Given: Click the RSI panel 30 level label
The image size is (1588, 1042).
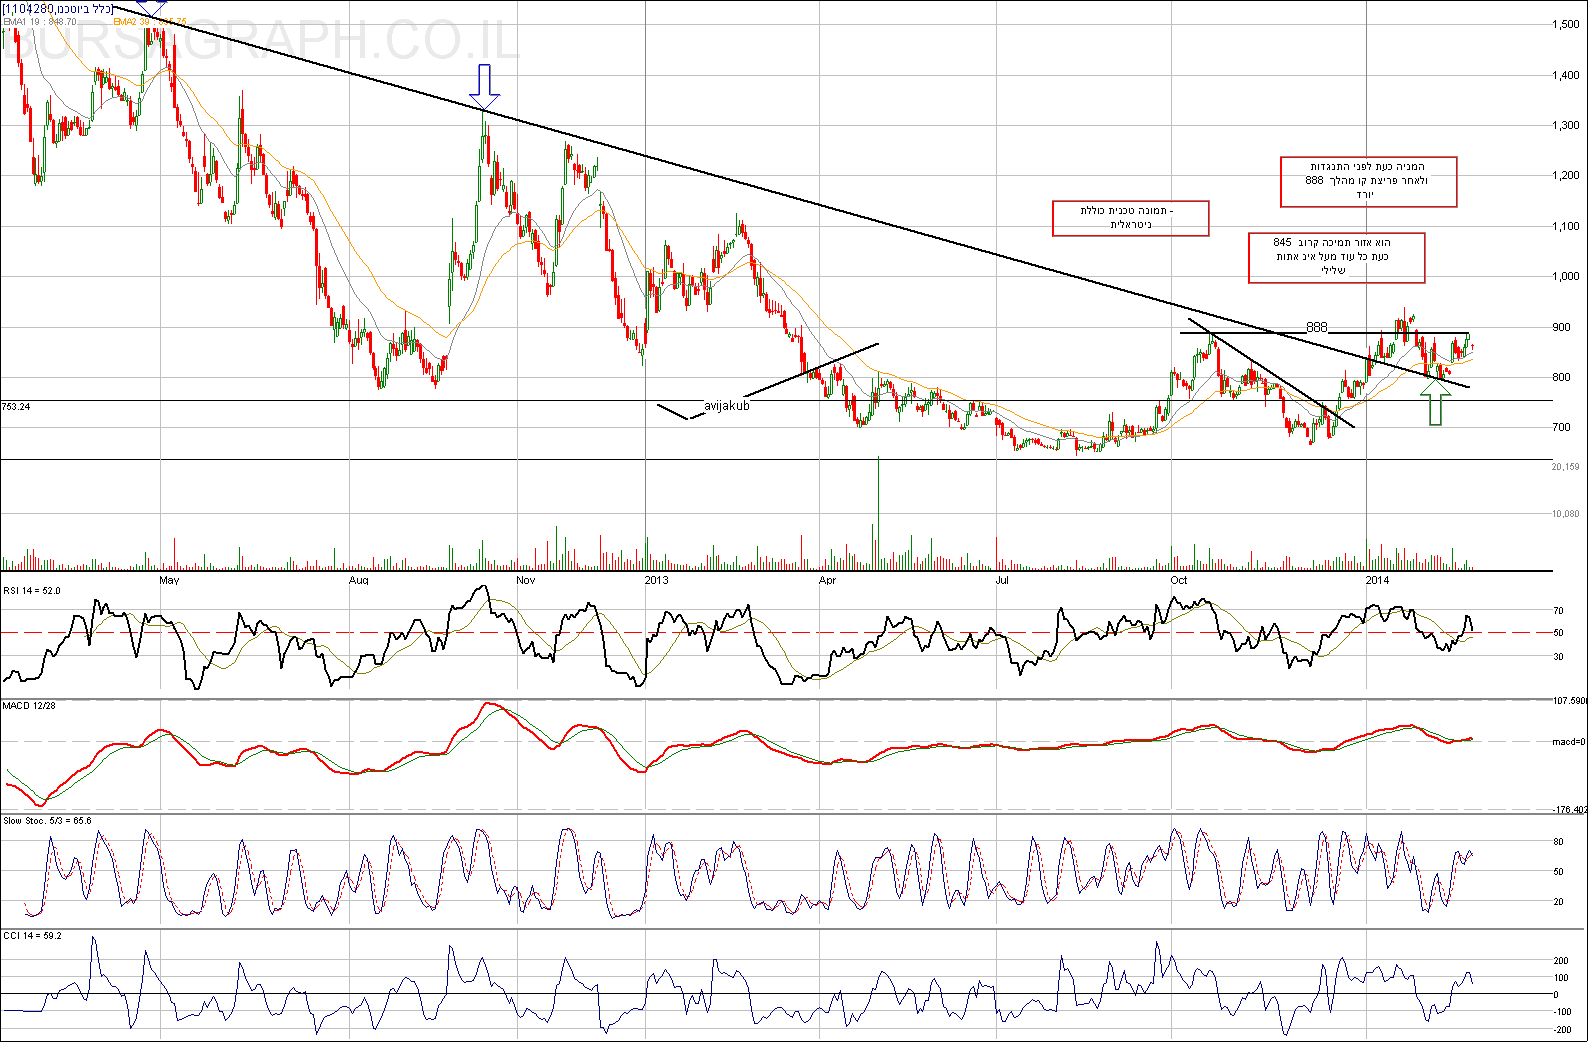Looking at the screenshot, I should tap(1558, 657).
